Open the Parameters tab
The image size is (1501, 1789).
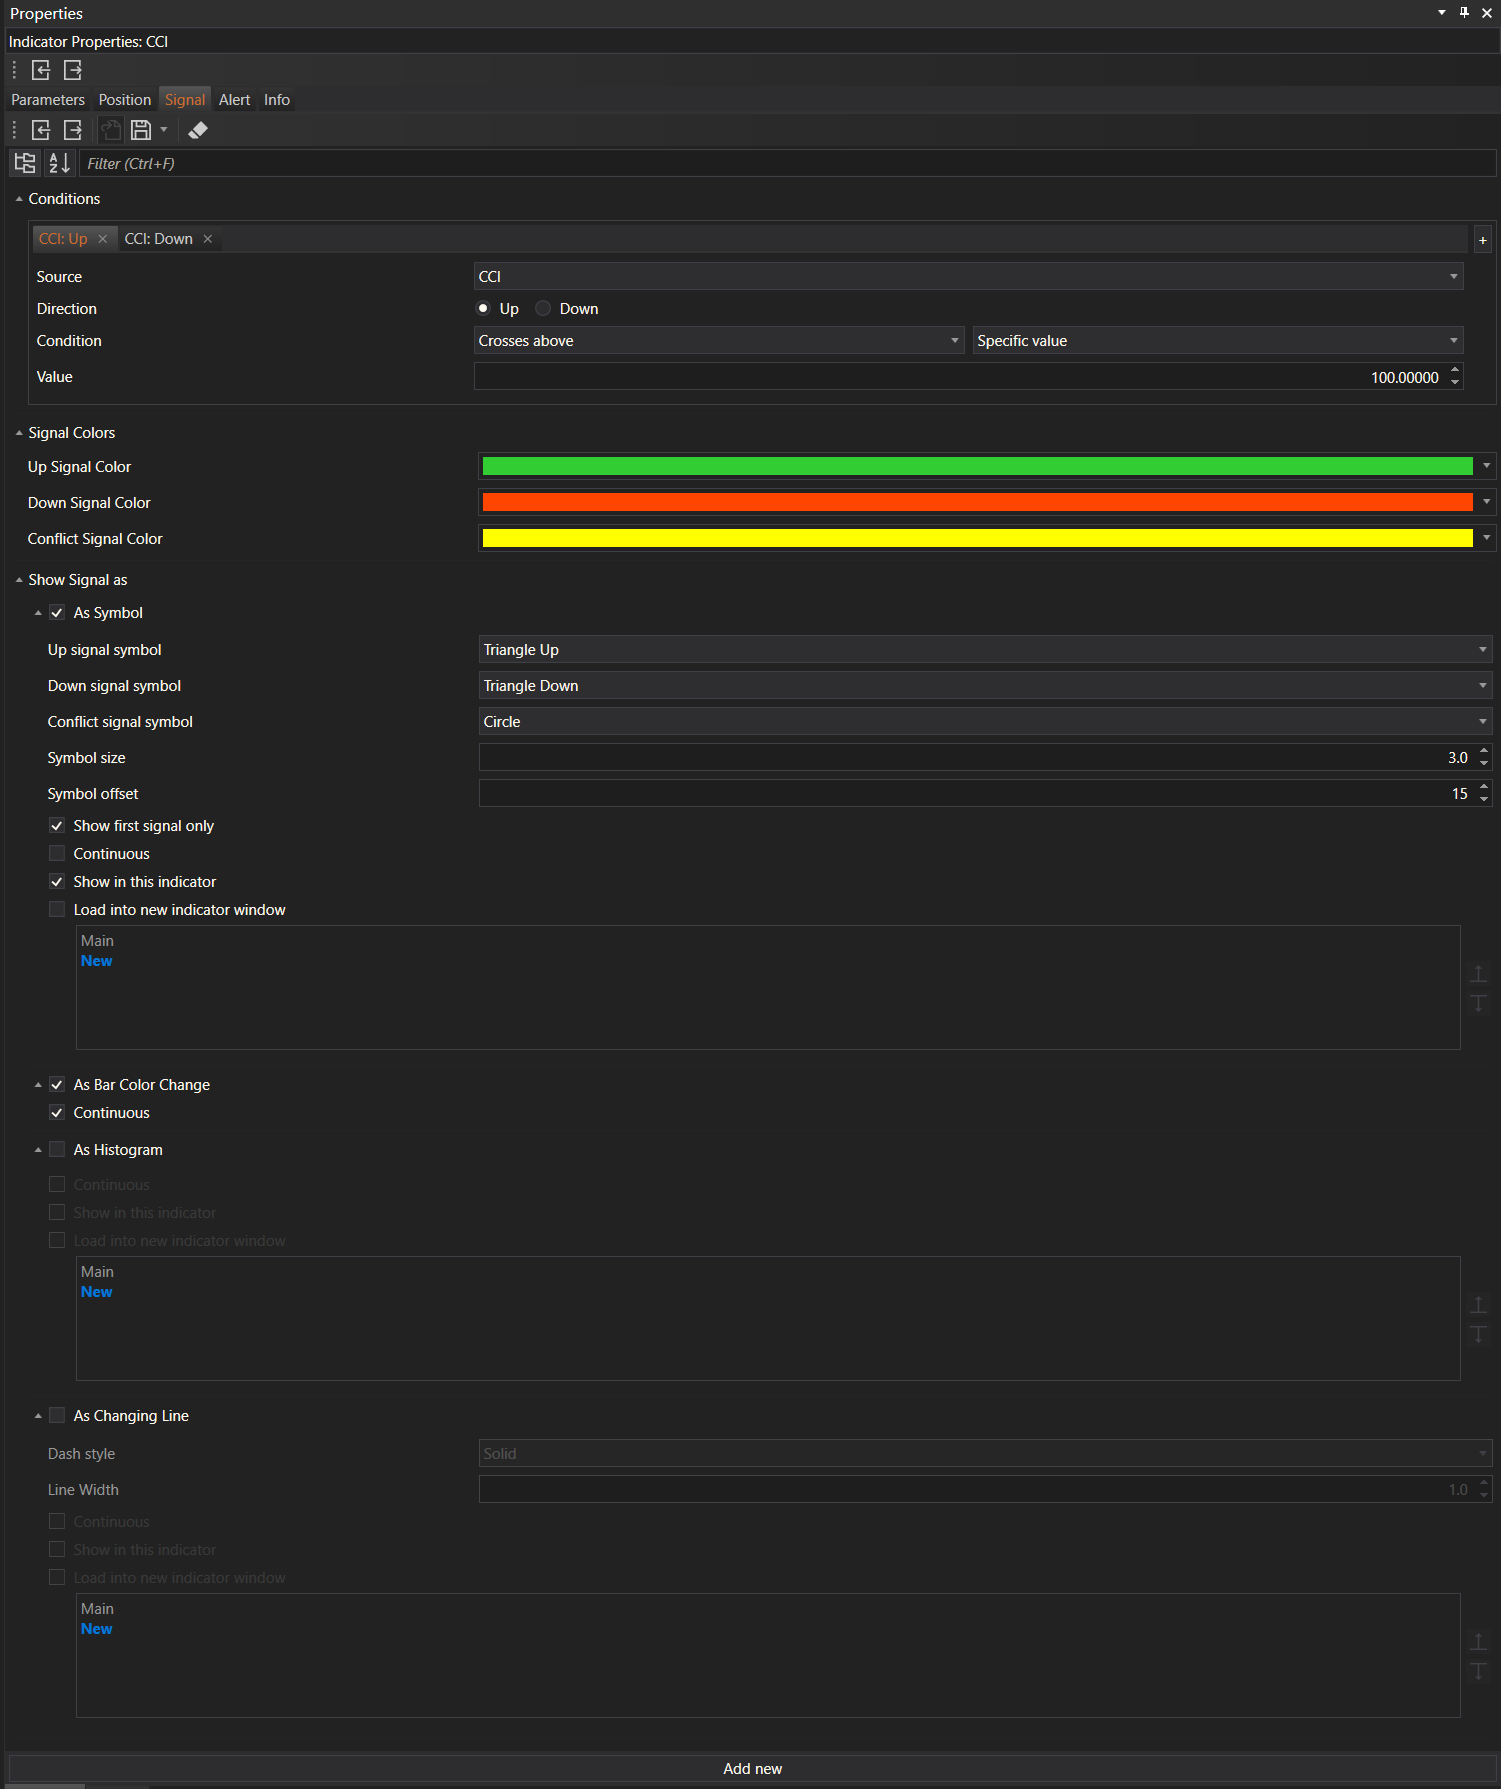[x=48, y=100]
